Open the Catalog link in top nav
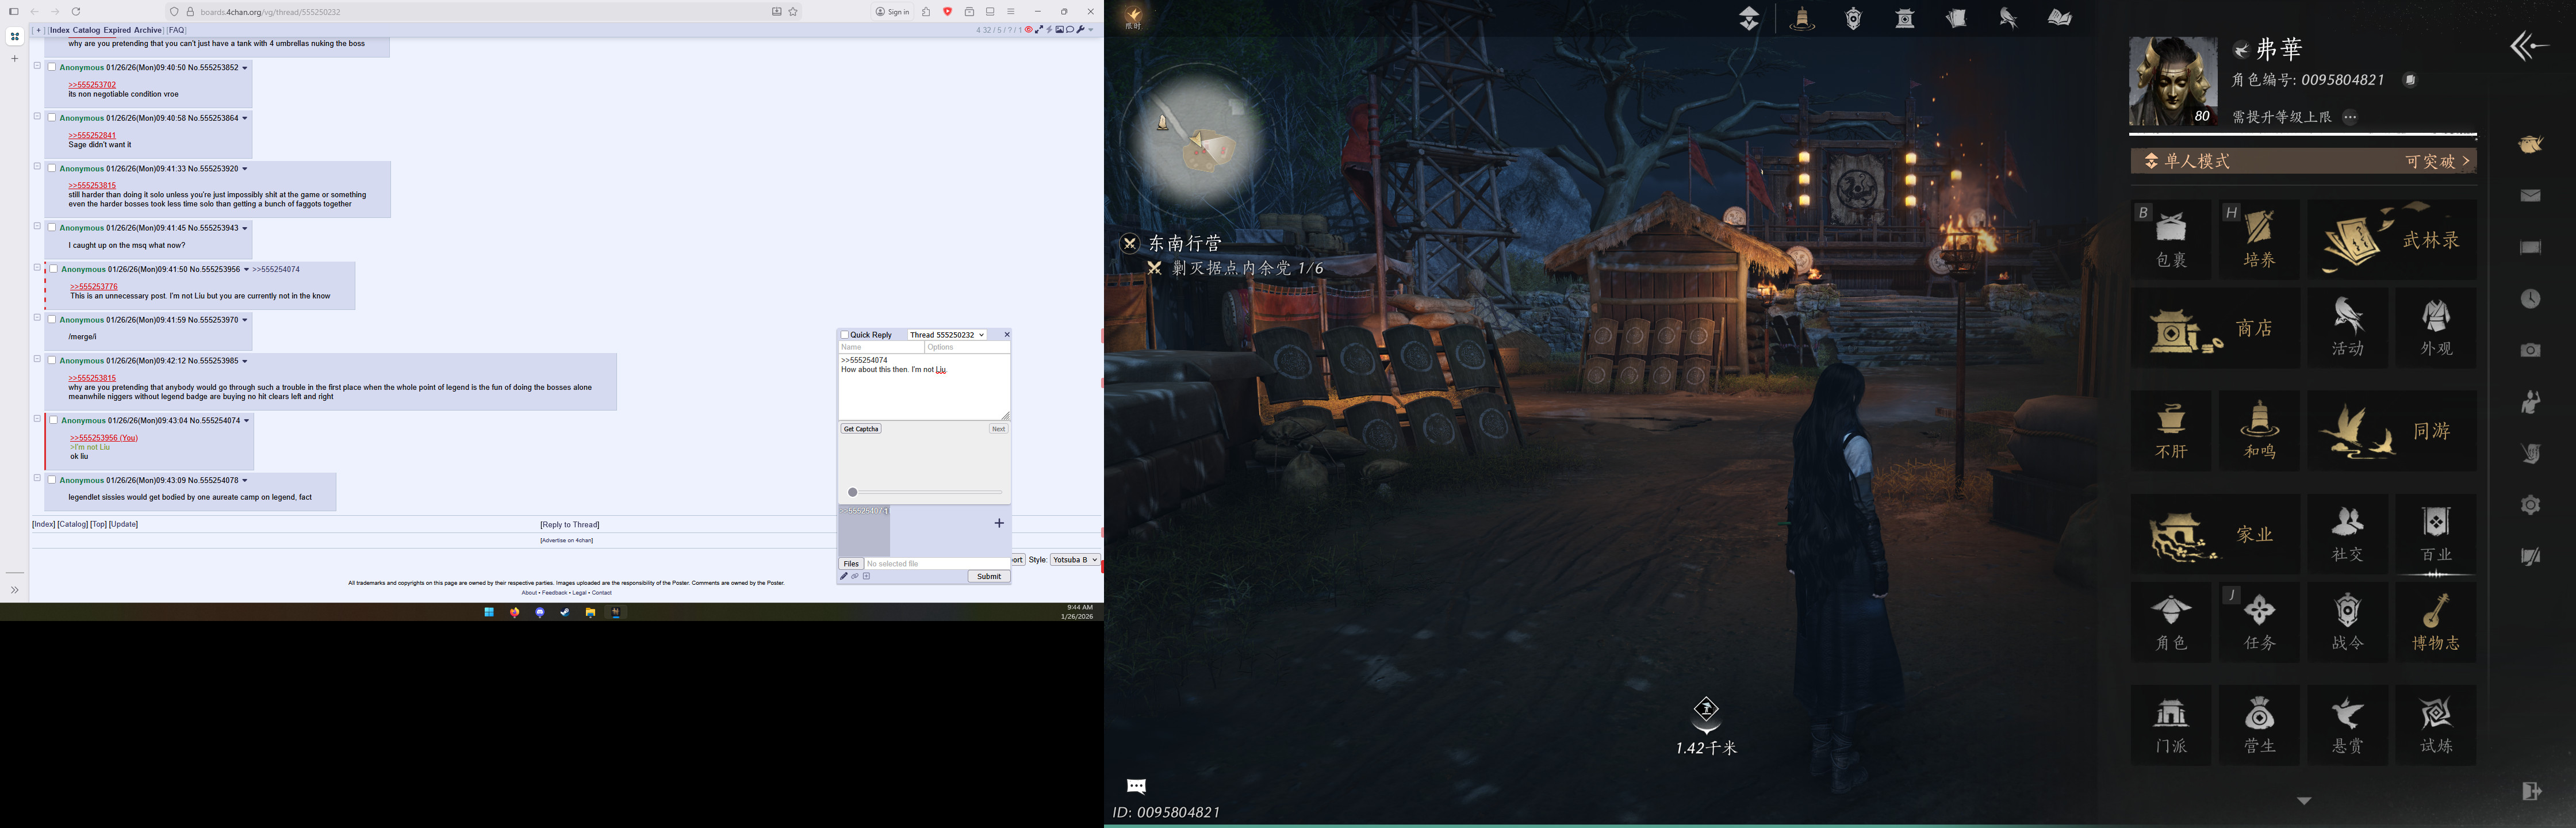Image resolution: width=2576 pixels, height=828 pixels. coord(86,30)
